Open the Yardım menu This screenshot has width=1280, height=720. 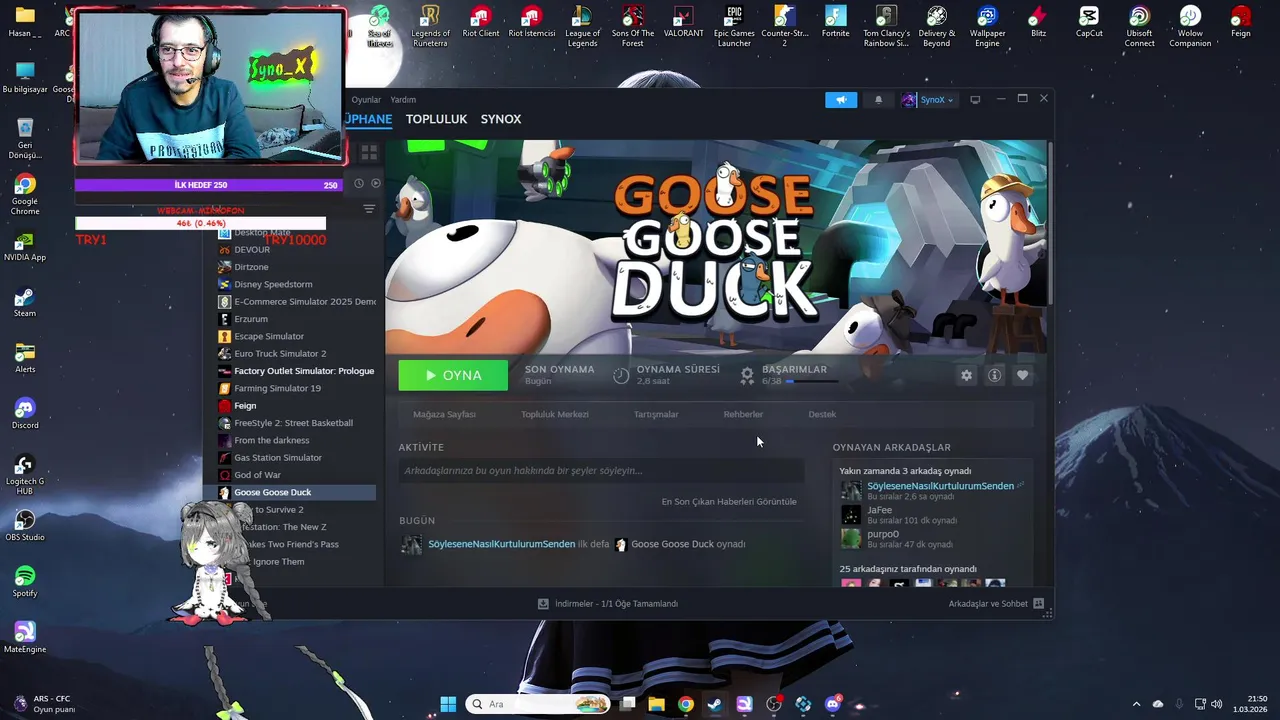click(403, 100)
